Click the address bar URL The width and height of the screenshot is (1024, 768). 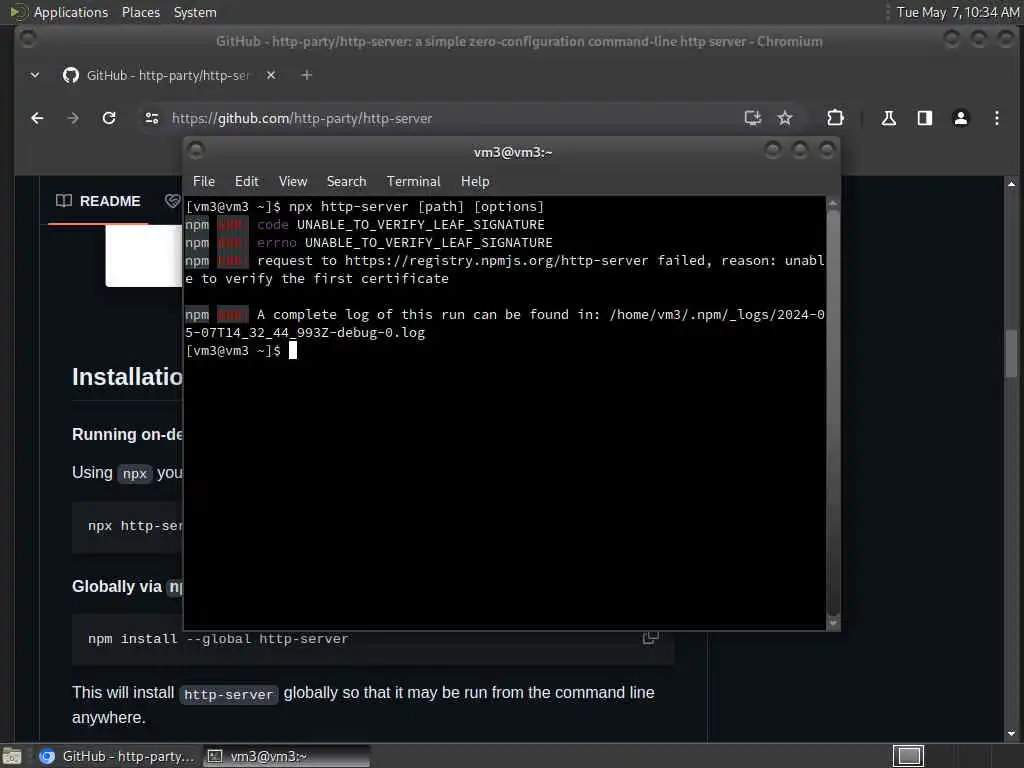coord(302,118)
